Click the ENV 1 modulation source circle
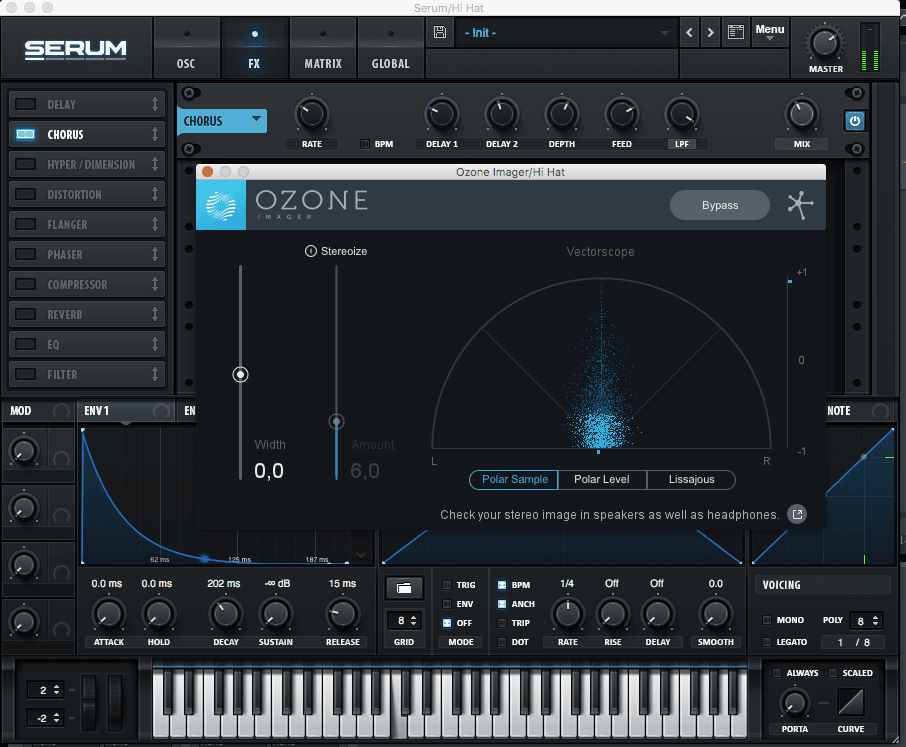The width and height of the screenshot is (906, 747). pos(162,411)
